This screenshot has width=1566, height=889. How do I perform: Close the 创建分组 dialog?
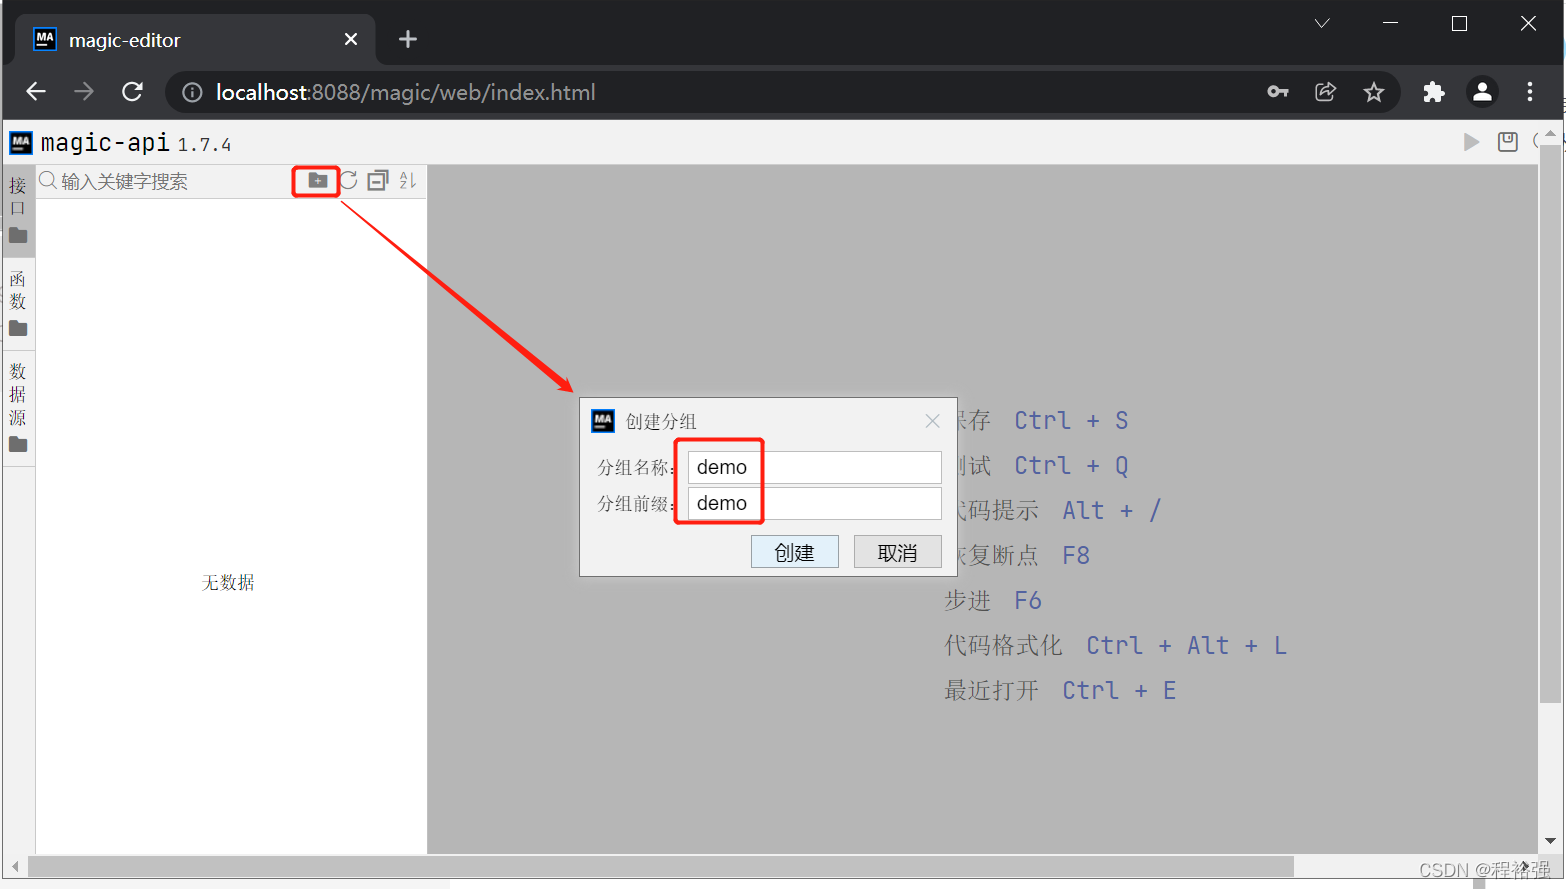(932, 421)
